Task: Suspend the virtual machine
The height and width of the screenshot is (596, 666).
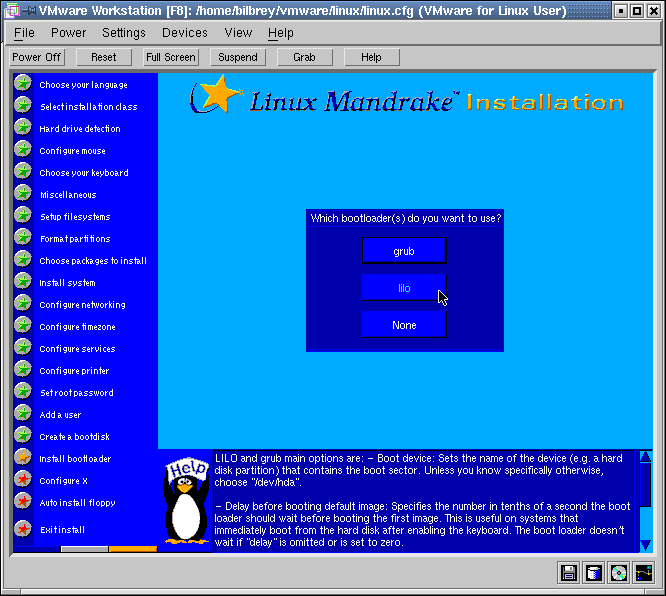Action: (238, 57)
